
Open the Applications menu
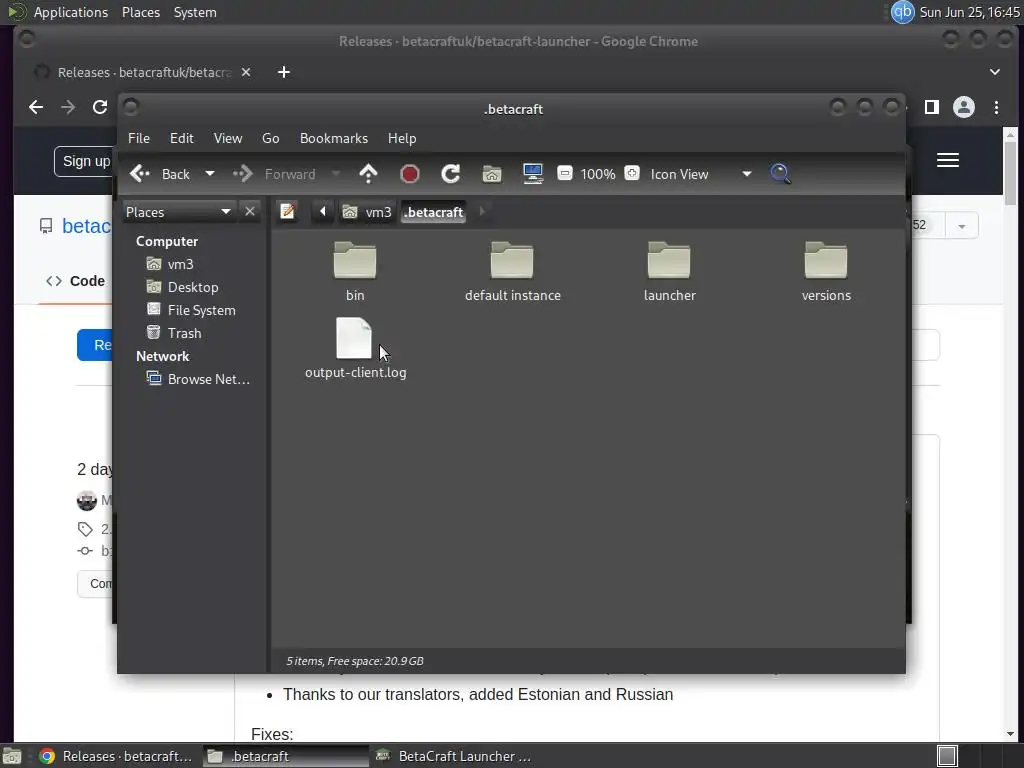coord(71,12)
